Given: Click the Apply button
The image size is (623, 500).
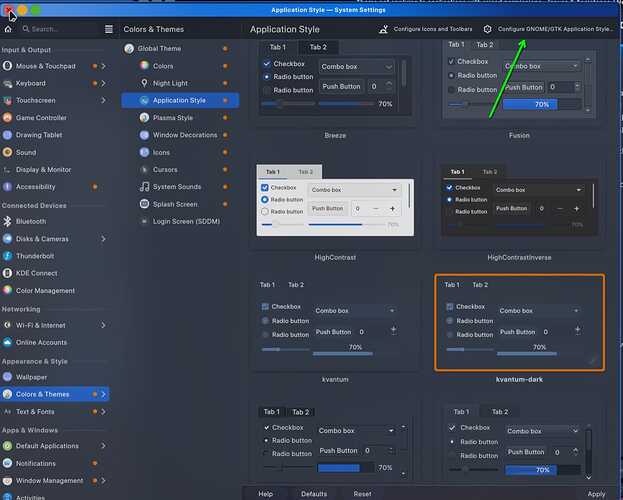Looking at the screenshot, I should [x=596, y=494].
